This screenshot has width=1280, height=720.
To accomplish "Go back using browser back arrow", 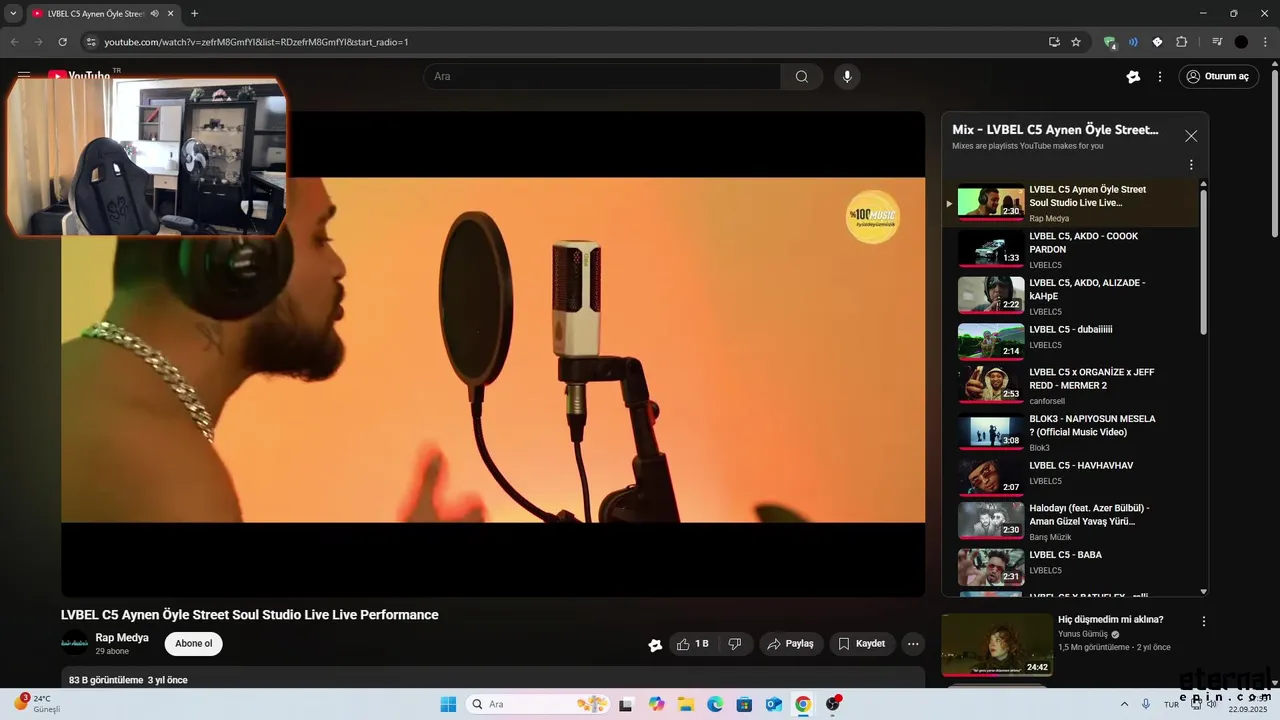I will (x=14, y=42).
